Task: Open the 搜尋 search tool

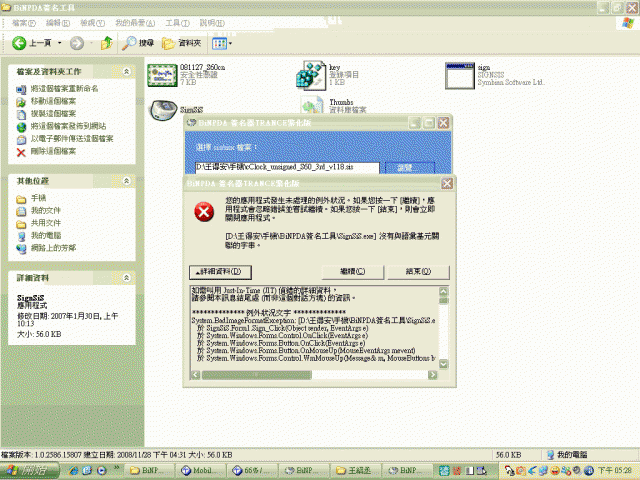Action: pyautogui.click(x=138, y=43)
